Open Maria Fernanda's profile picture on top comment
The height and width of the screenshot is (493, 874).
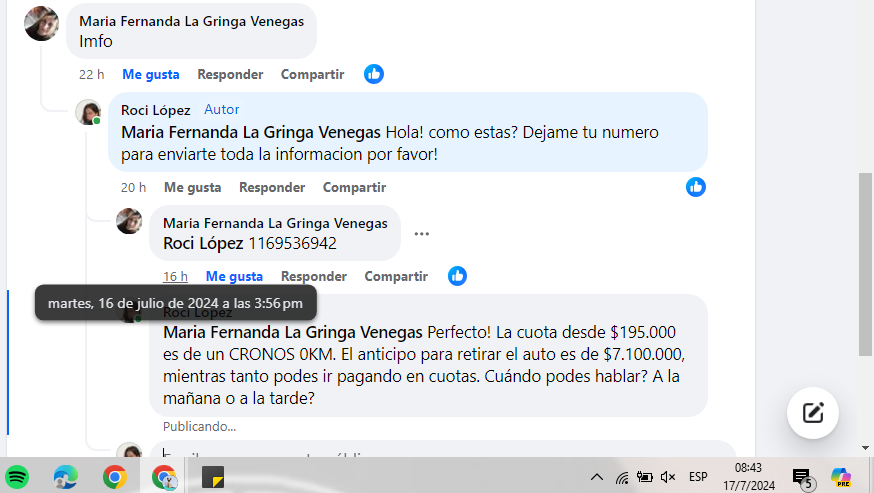coord(41,23)
